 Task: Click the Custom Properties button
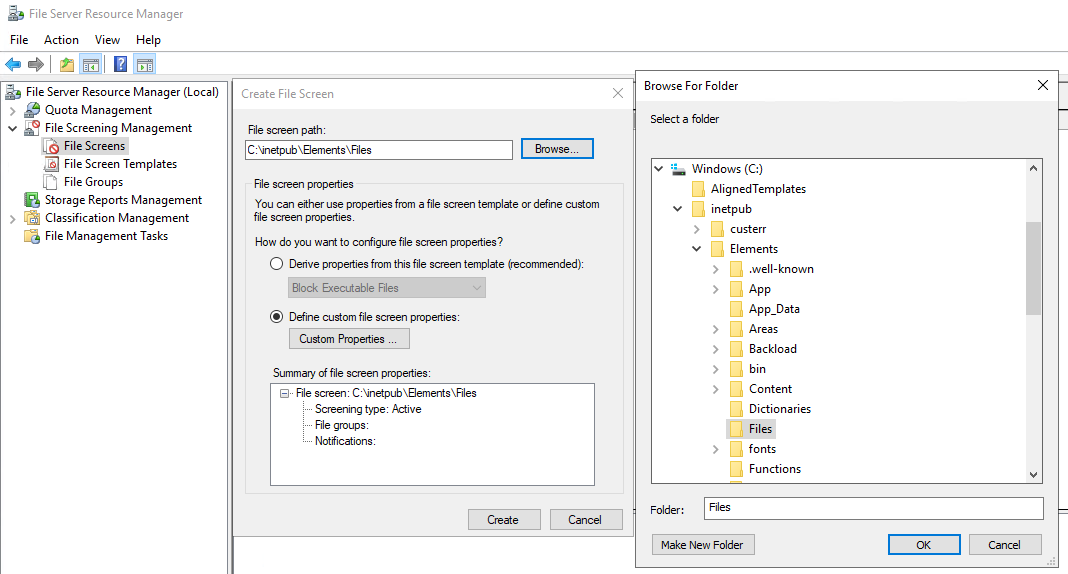click(349, 338)
